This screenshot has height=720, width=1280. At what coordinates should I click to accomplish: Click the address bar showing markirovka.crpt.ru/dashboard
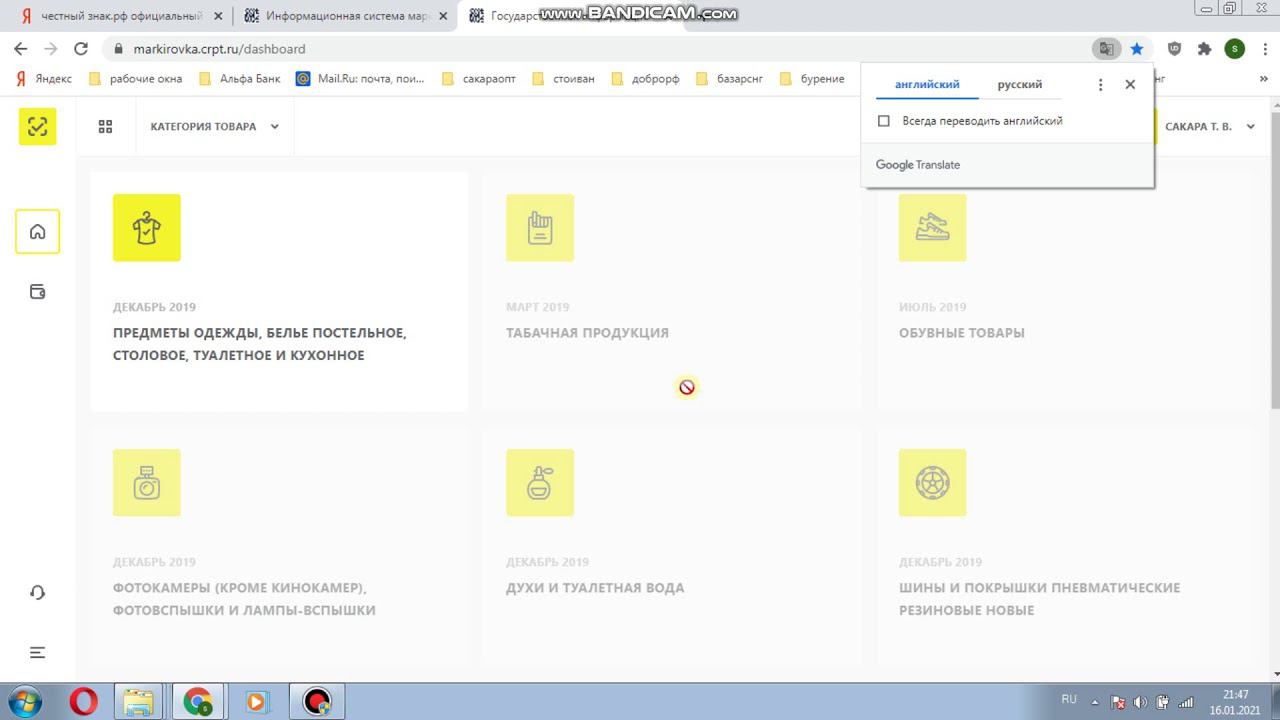coord(600,49)
